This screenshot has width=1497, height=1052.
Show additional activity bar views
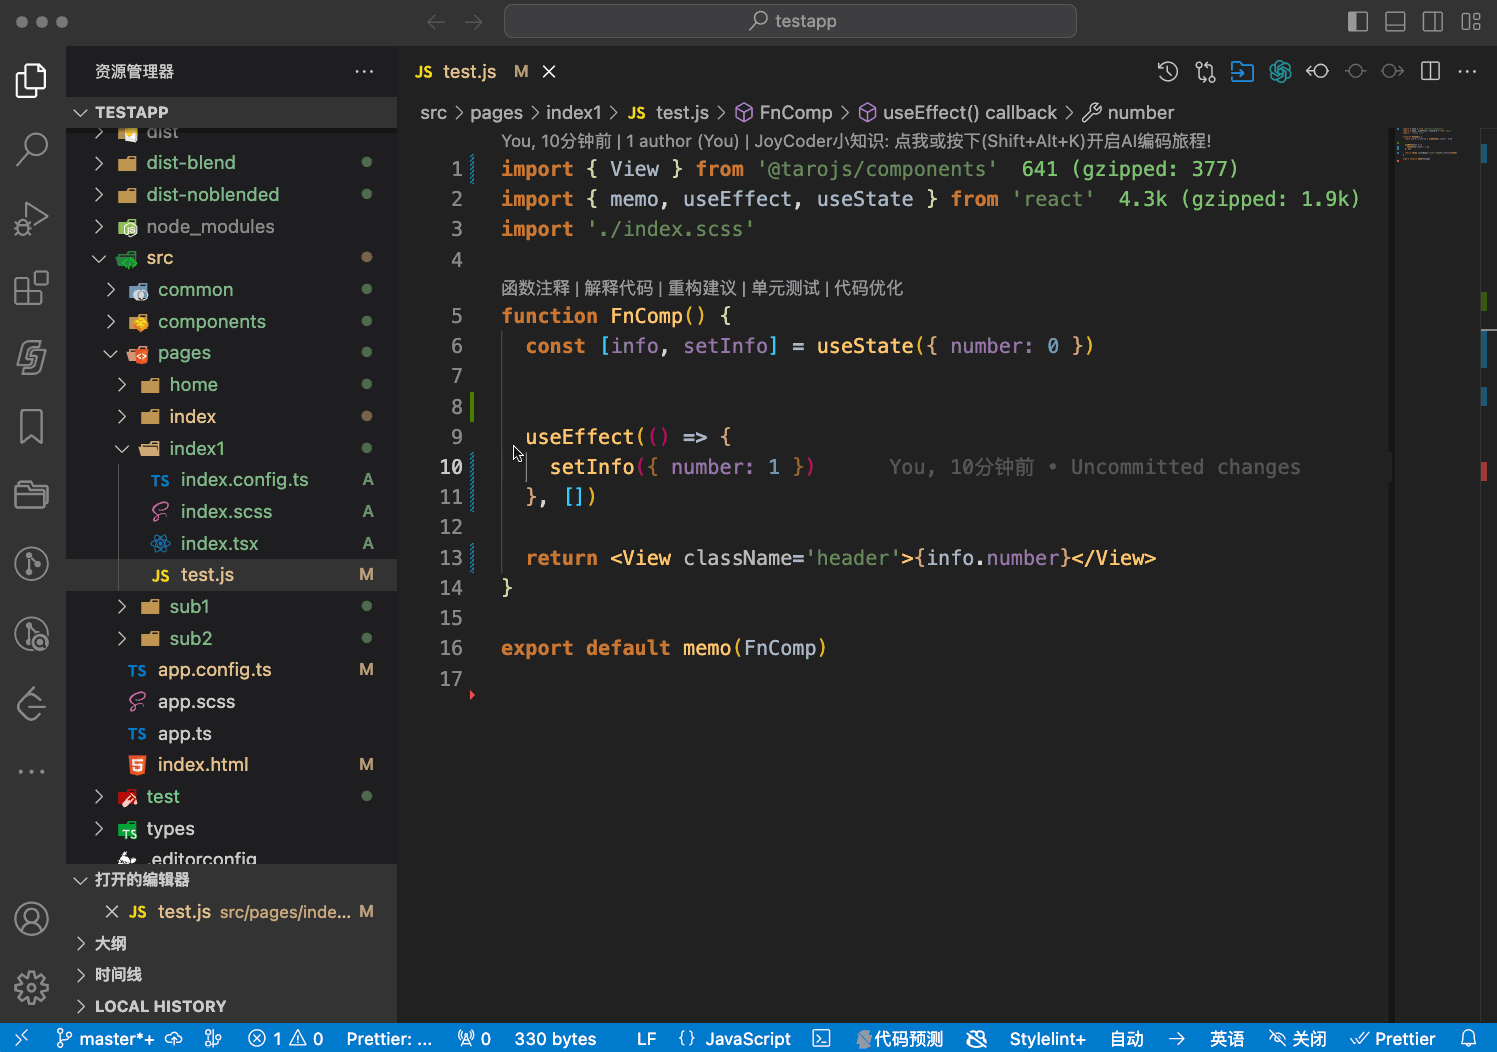point(32,772)
